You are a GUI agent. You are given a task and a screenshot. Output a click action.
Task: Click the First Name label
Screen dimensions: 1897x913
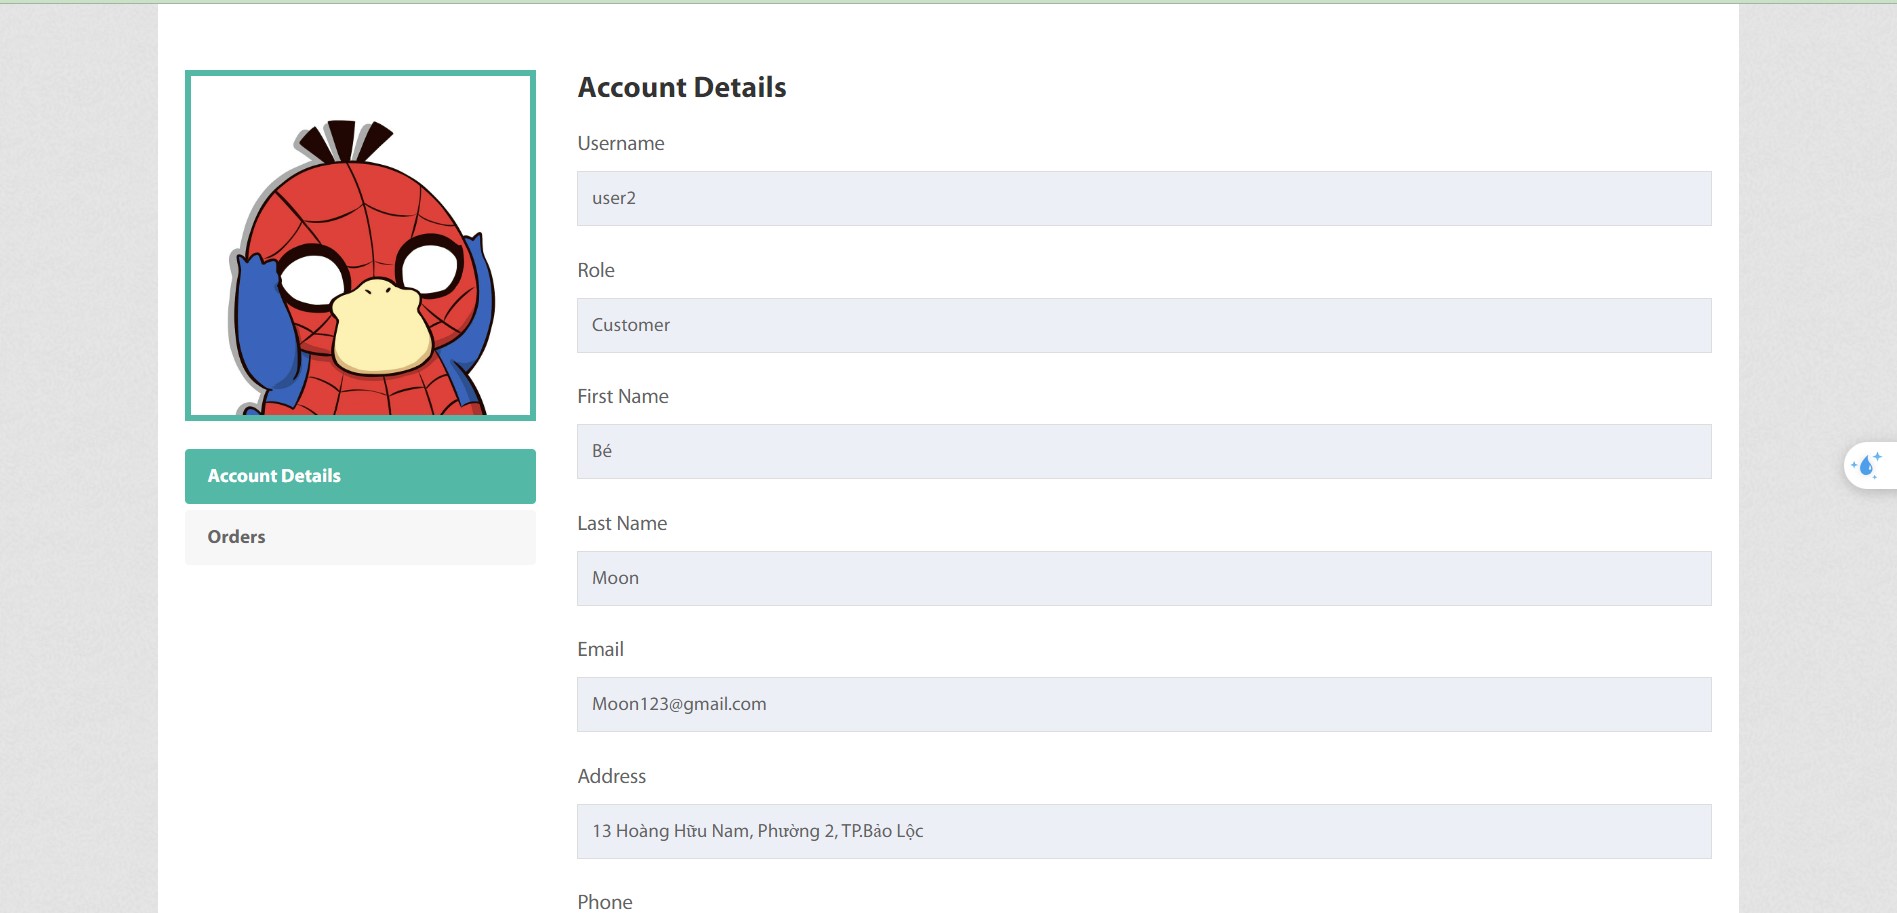(623, 396)
